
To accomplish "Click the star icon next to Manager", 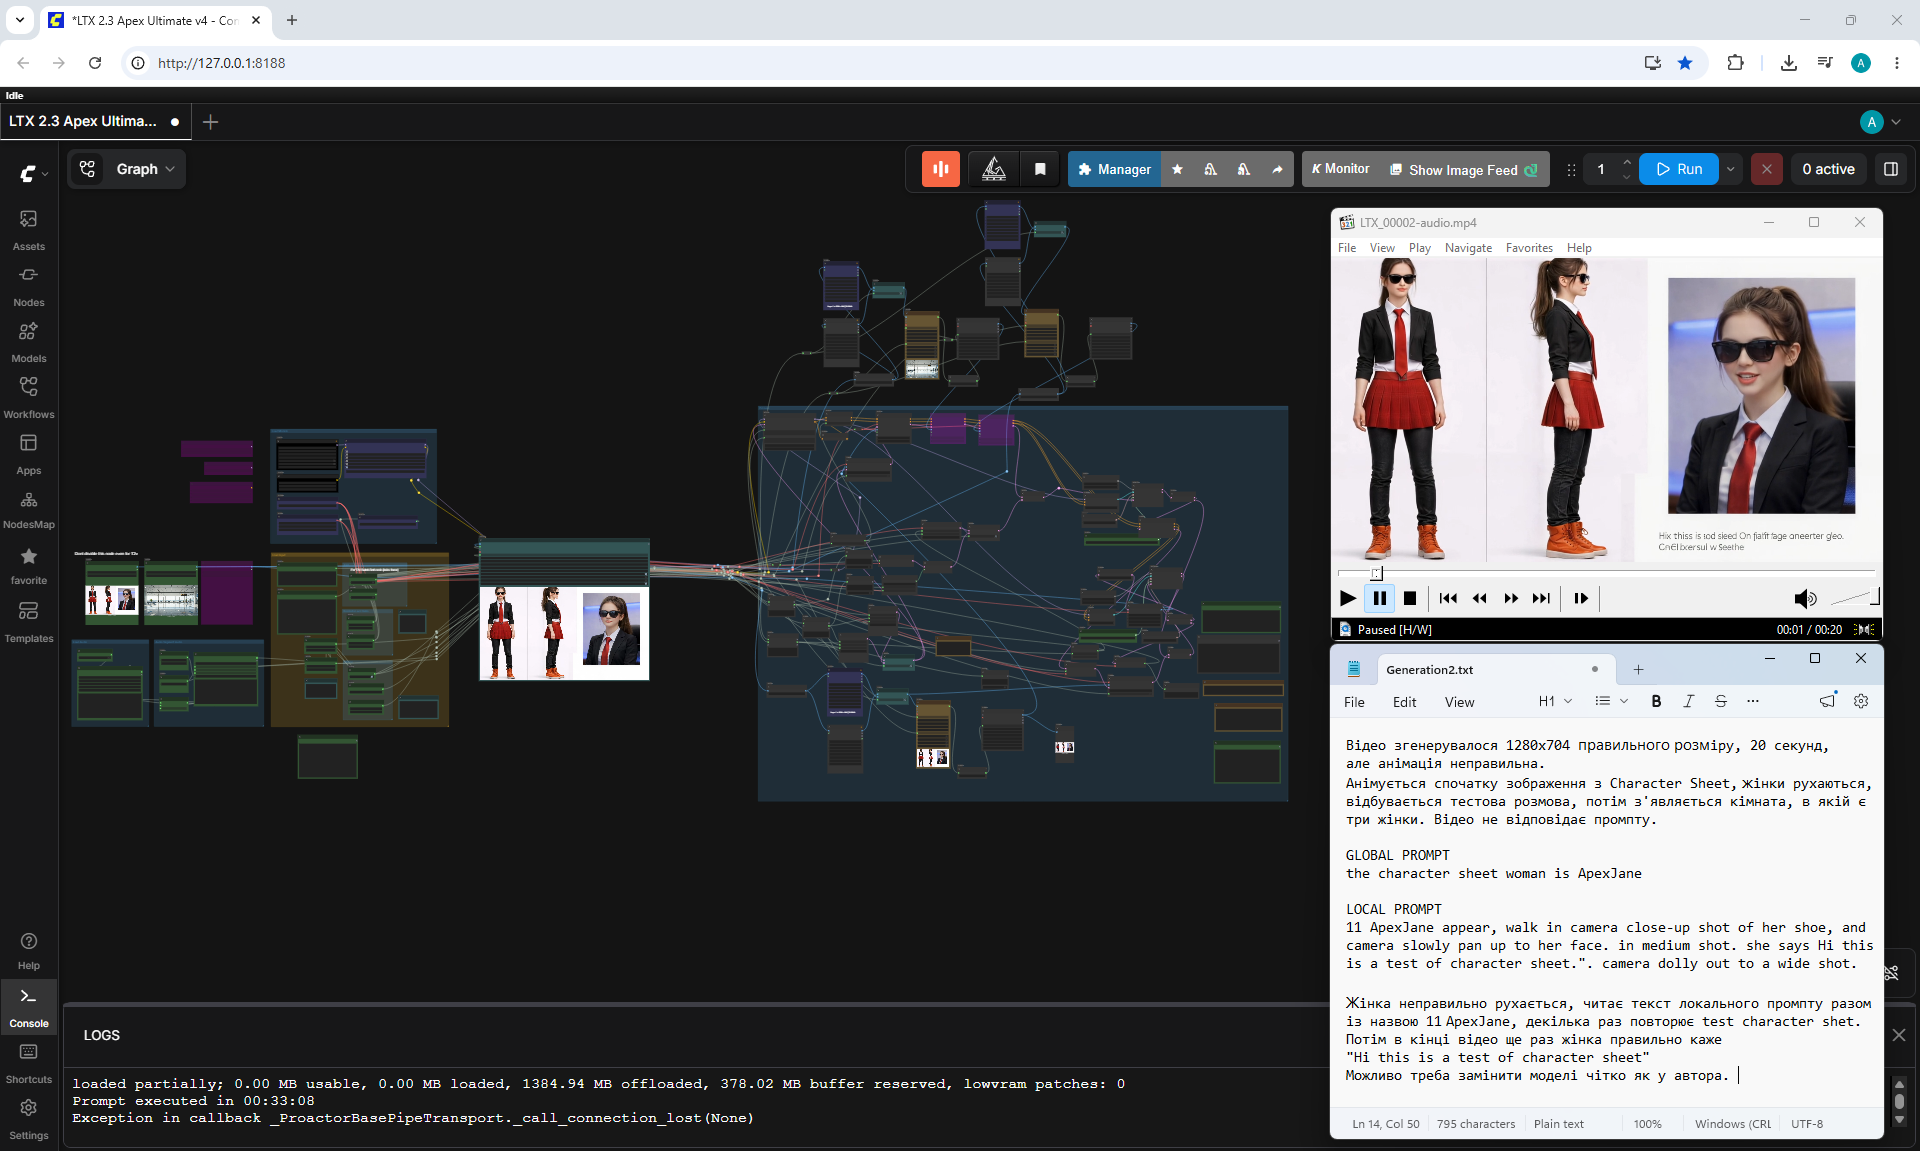I will [1177, 169].
